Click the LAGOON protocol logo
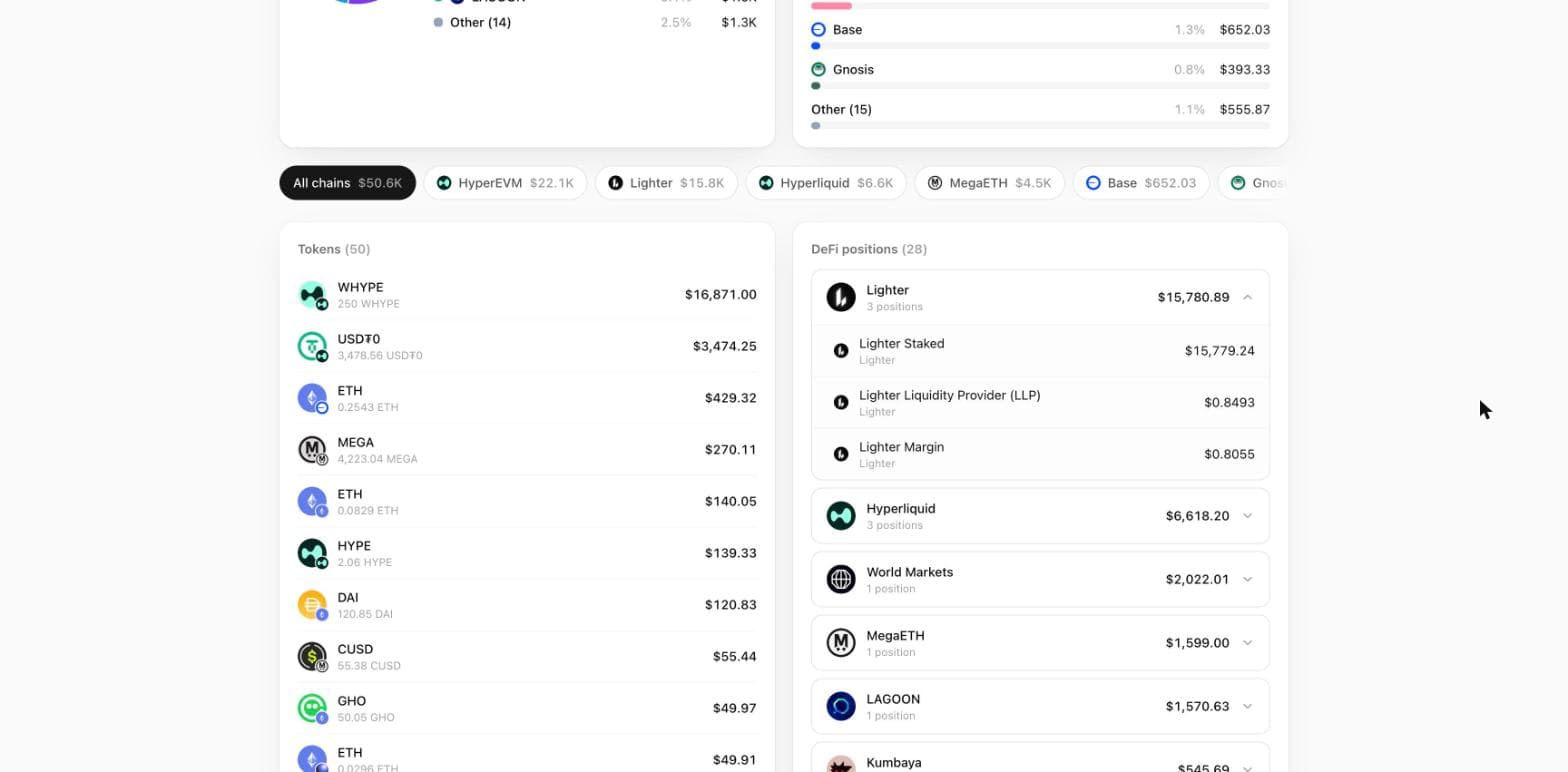This screenshot has height=772, width=1568. click(841, 706)
